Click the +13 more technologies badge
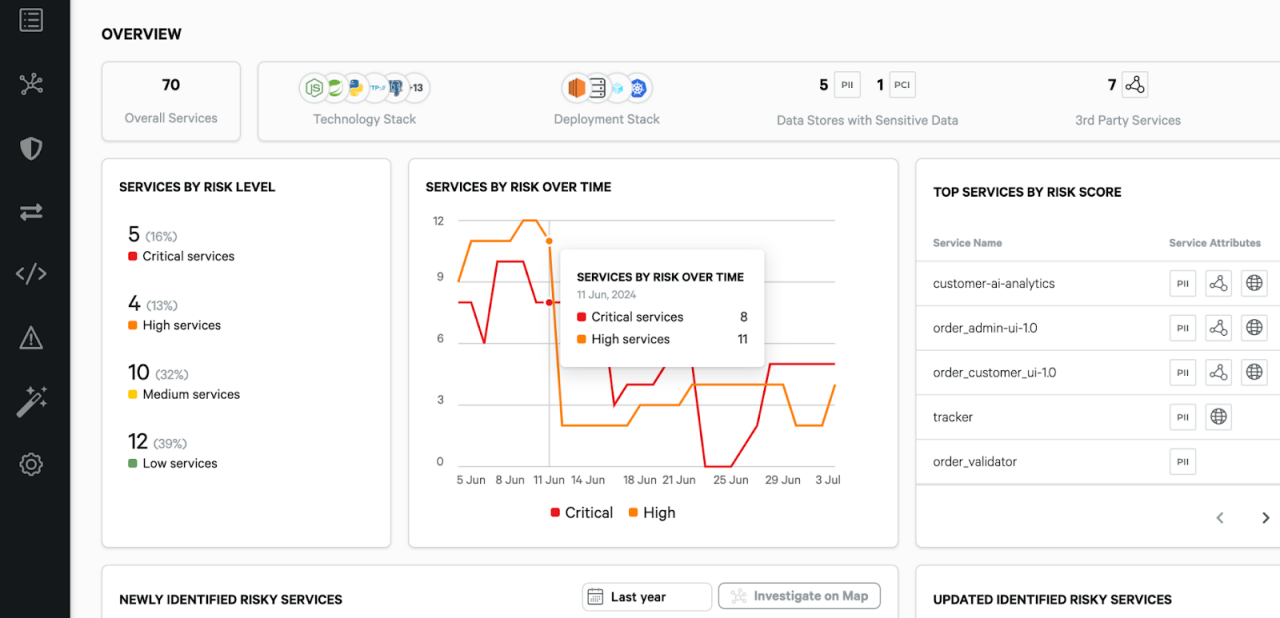This screenshot has width=1280, height=618. 416,88
